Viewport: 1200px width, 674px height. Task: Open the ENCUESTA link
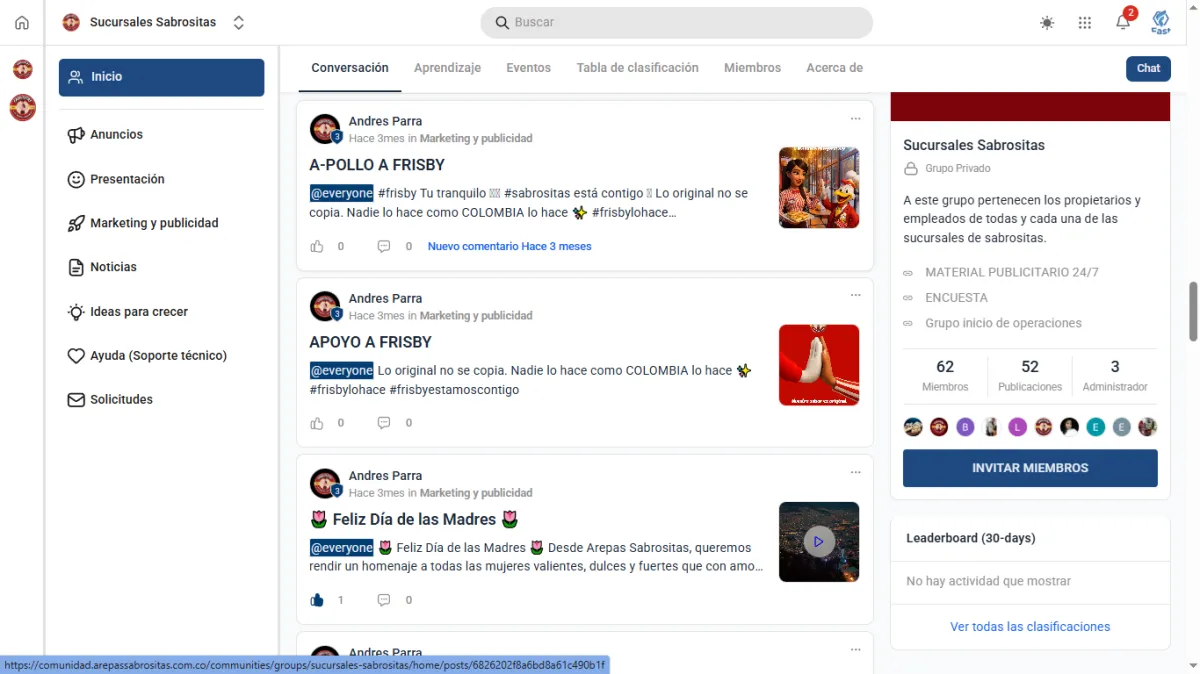tap(956, 298)
